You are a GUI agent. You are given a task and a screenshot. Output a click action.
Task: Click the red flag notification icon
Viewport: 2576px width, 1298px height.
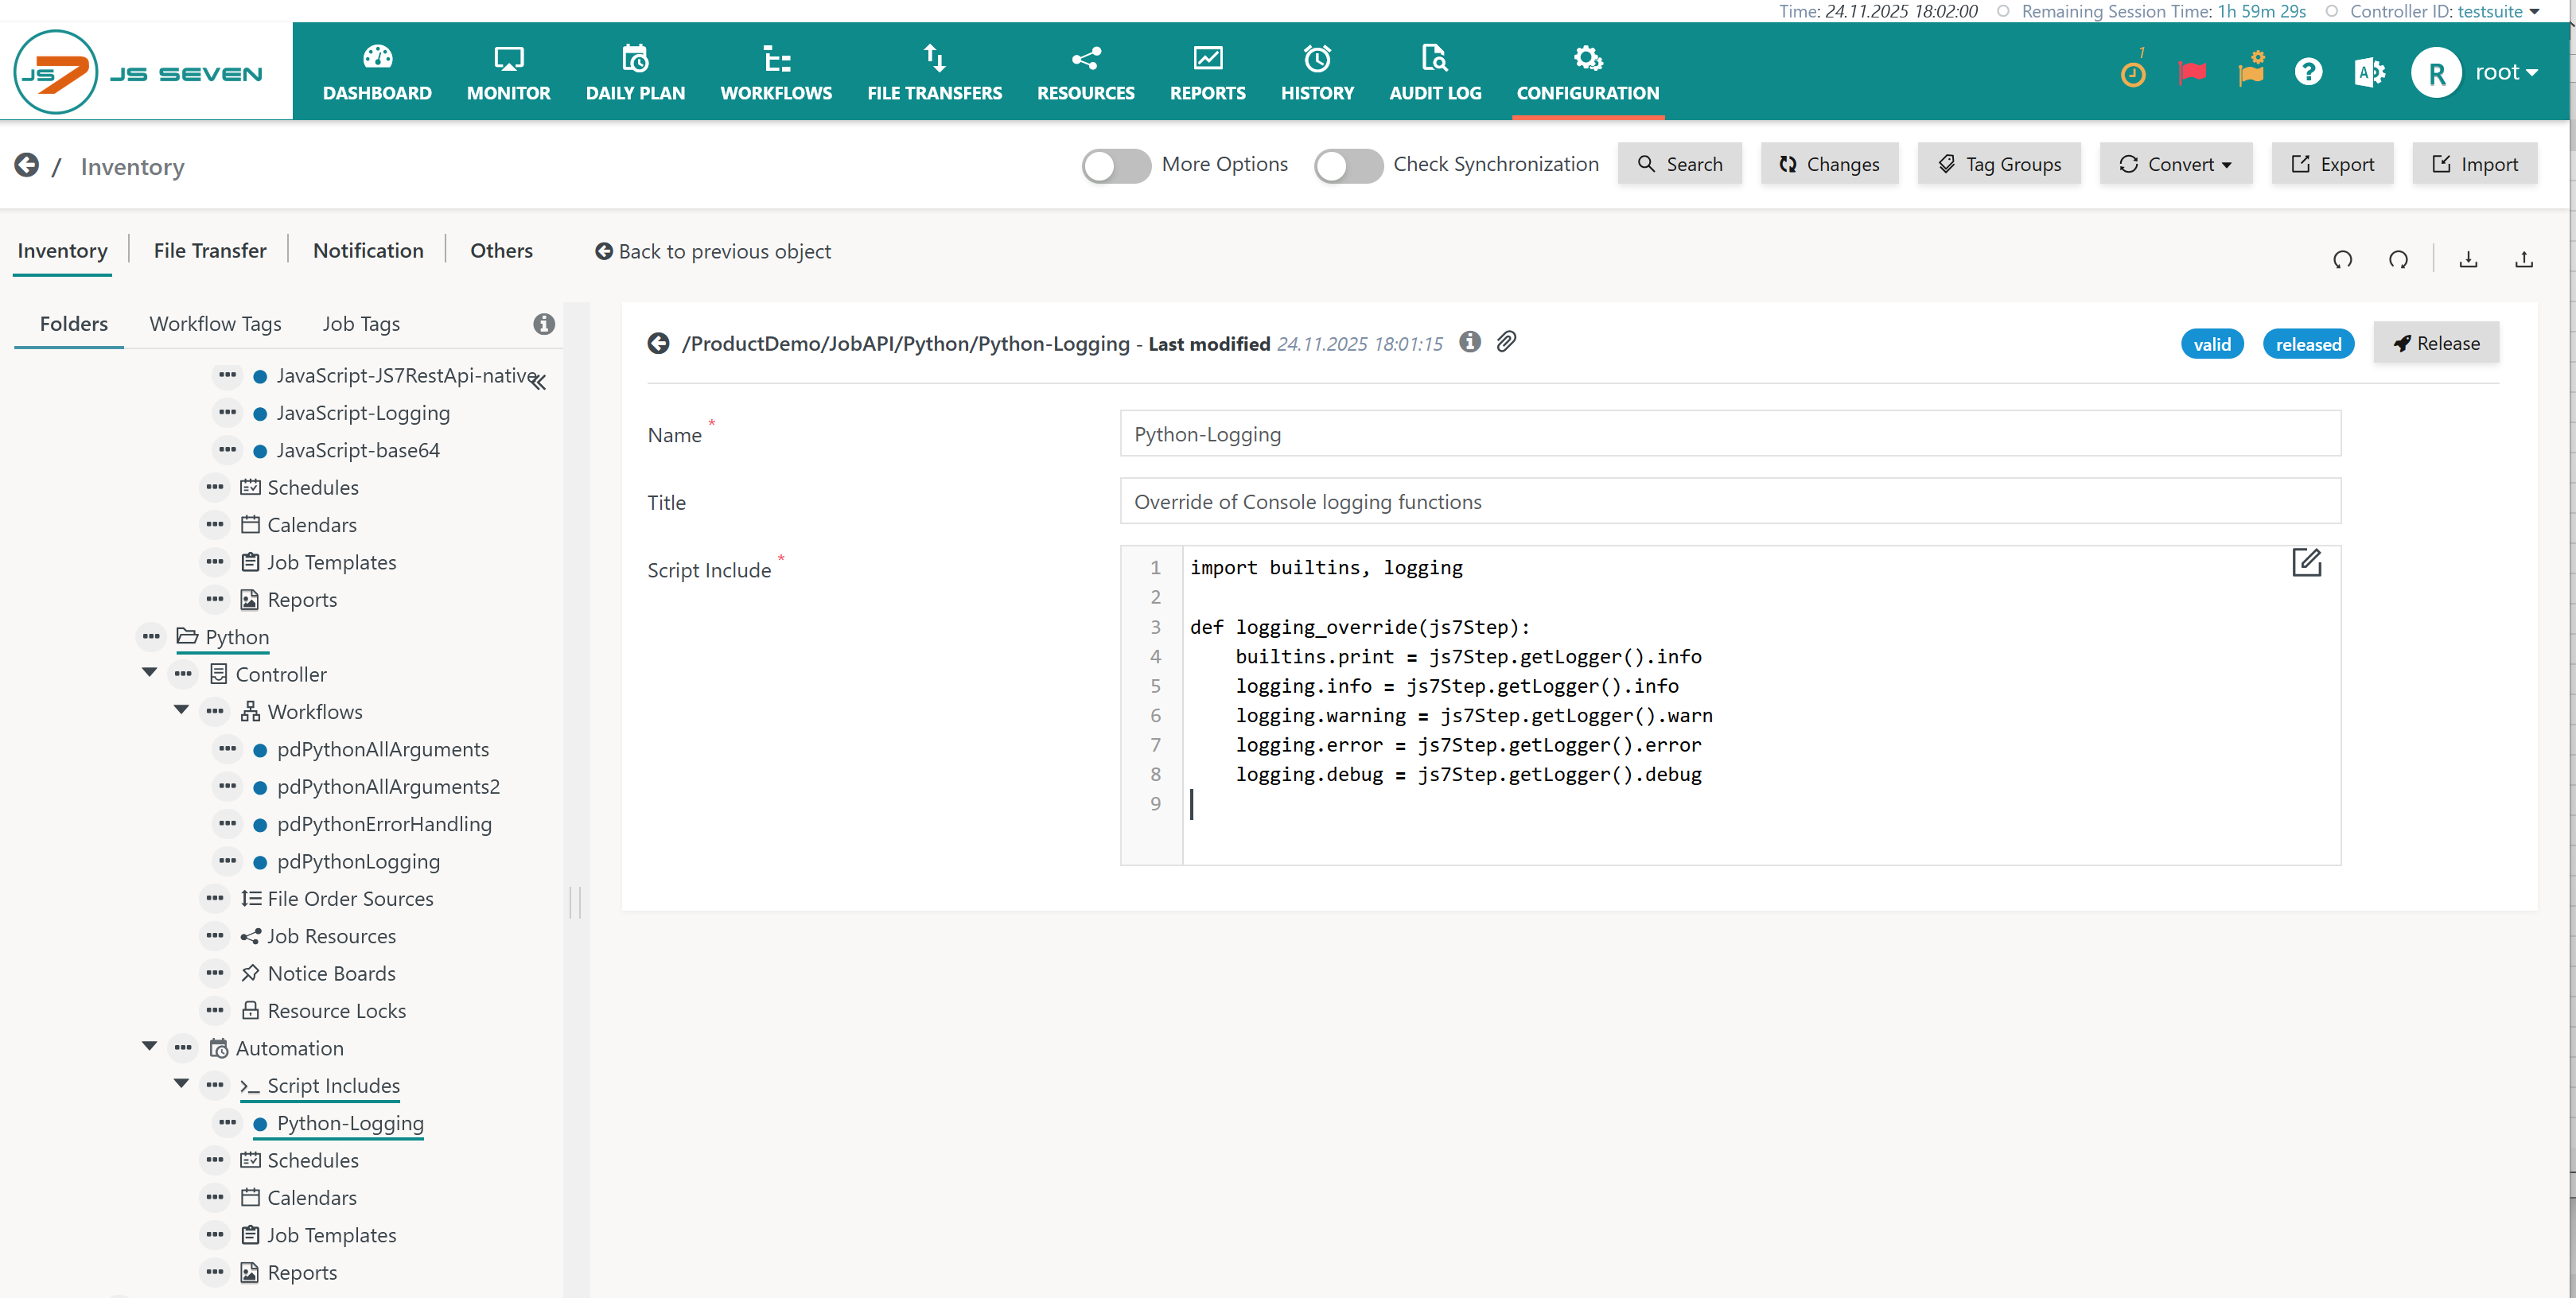point(2191,72)
